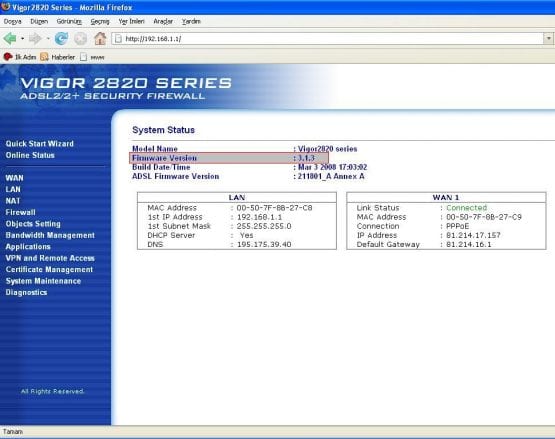The height and width of the screenshot is (439, 555).
Task: Go to the Home page icon
Action: (100, 38)
